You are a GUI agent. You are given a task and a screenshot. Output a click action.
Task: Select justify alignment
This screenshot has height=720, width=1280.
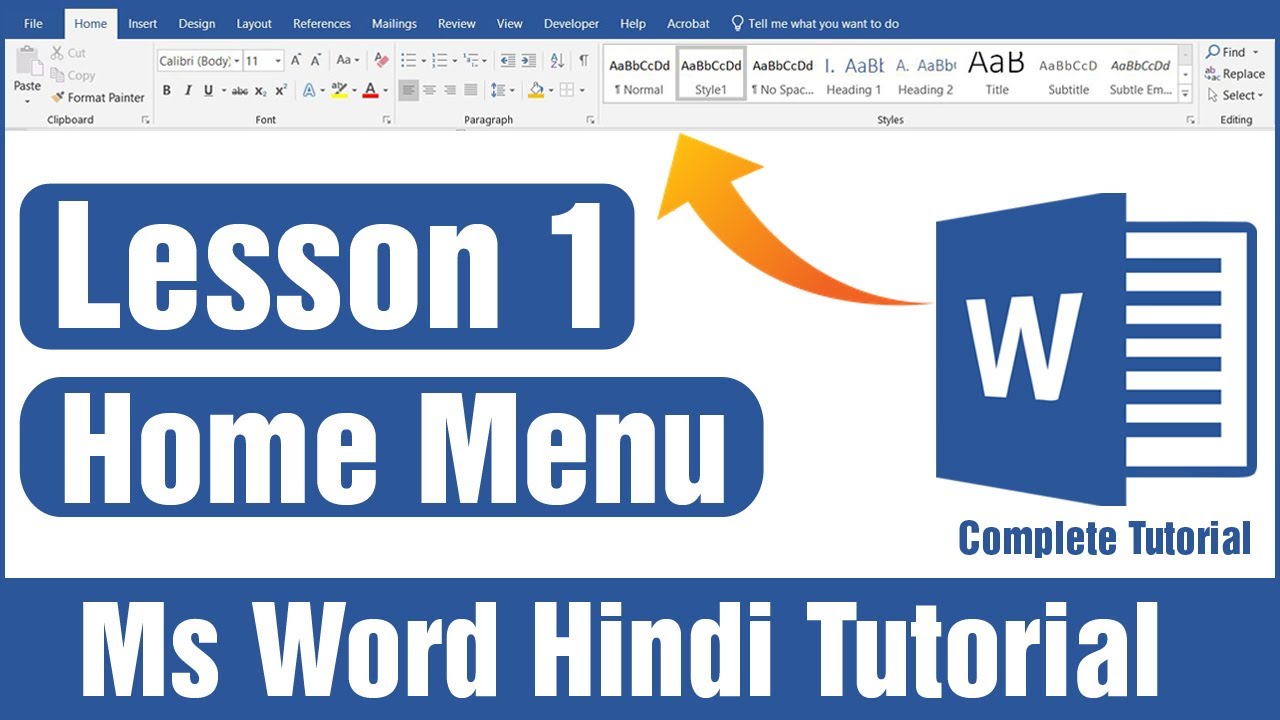click(470, 91)
